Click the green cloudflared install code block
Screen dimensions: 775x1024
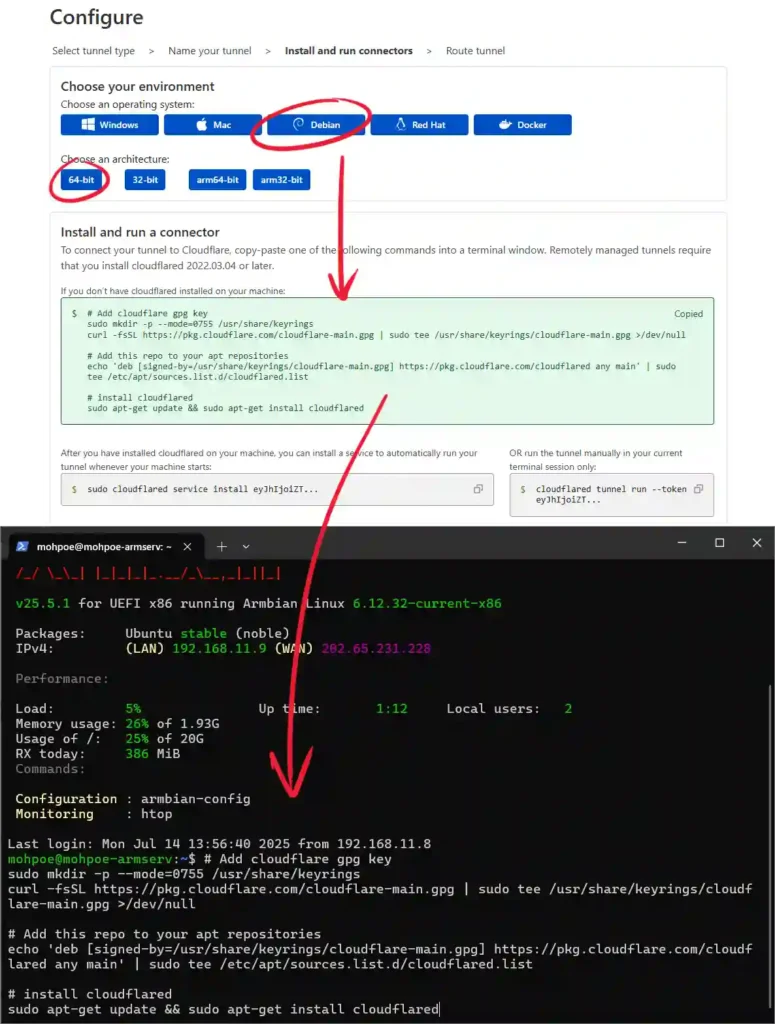387,361
